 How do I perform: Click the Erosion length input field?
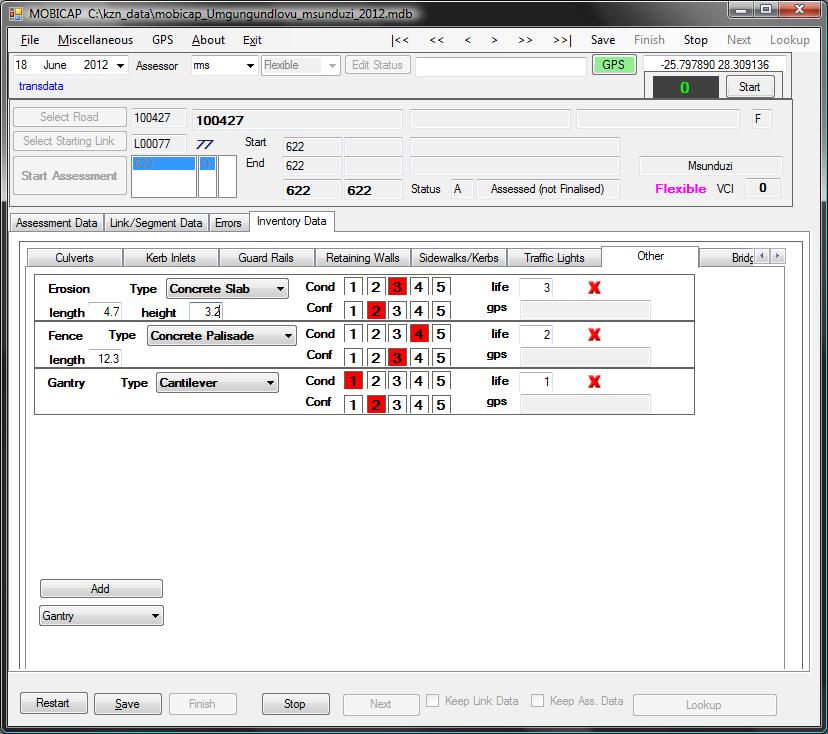pyautogui.click(x=105, y=312)
